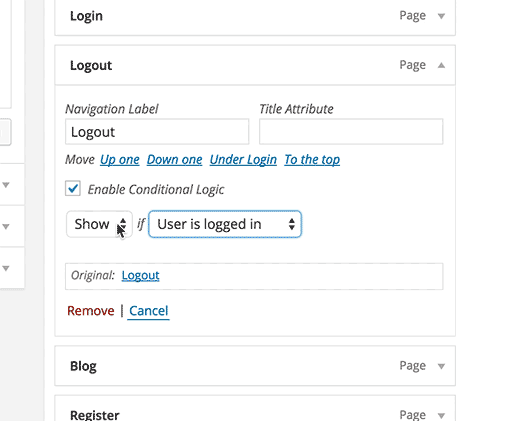The width and height of the screenshot is (520, 421).
Task: Expand the Login menu item arrow
Action: pyautogui.click(x=441, y=16)
